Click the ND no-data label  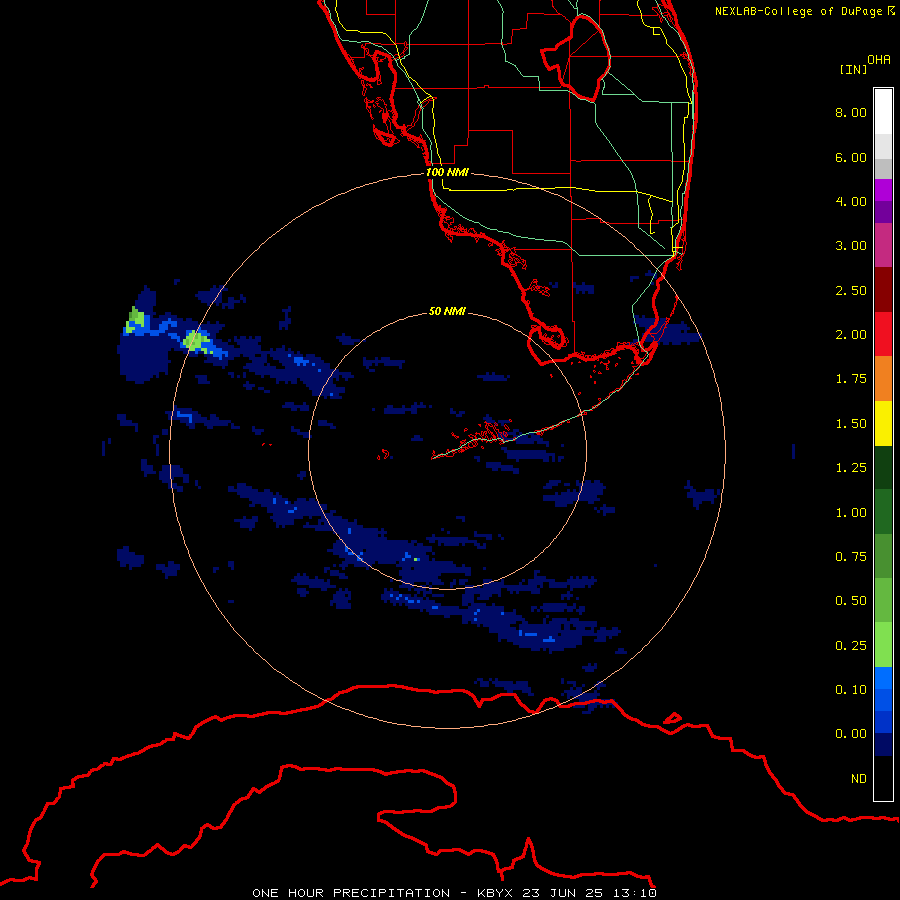pyautogui.click(x=859, y=779)
